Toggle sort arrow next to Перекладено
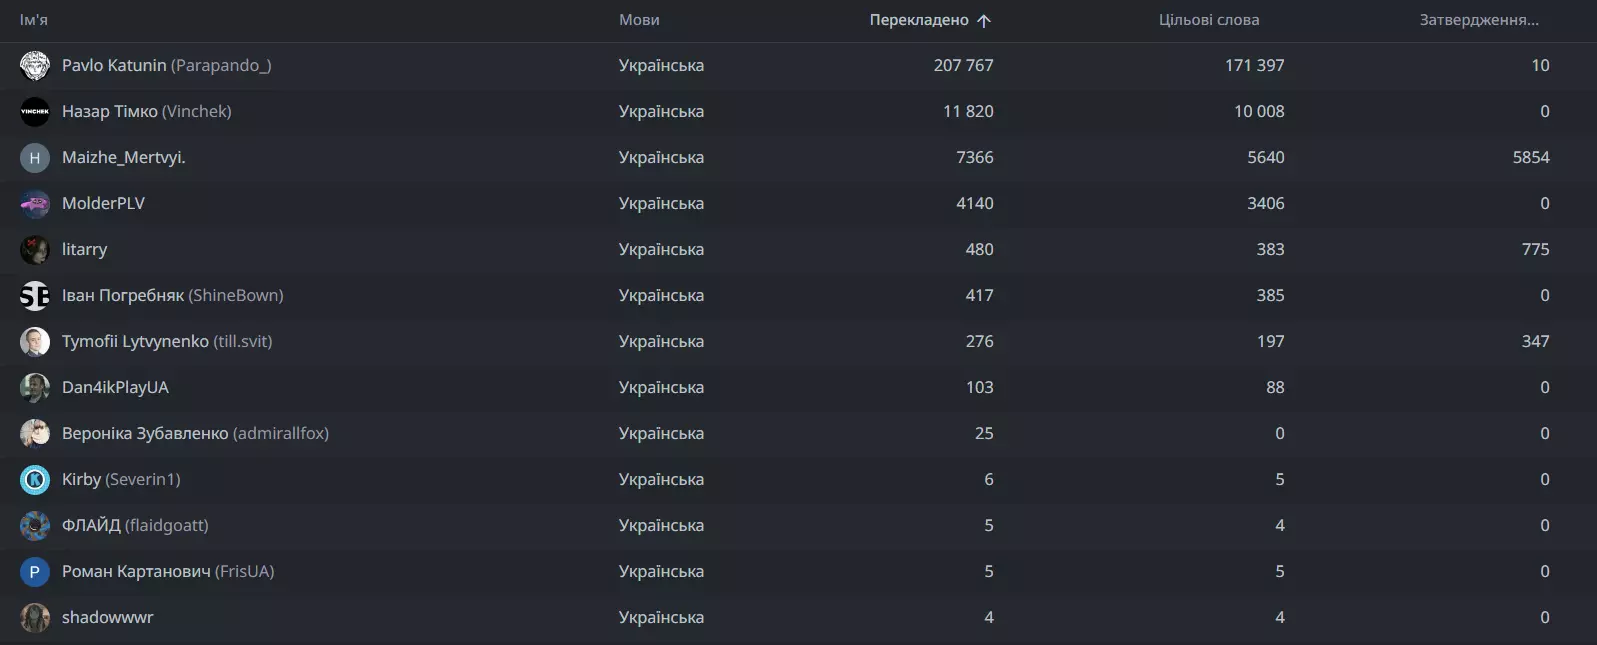Image resolution: width=1597 pixels, height=645 pixels. [984, 21]
